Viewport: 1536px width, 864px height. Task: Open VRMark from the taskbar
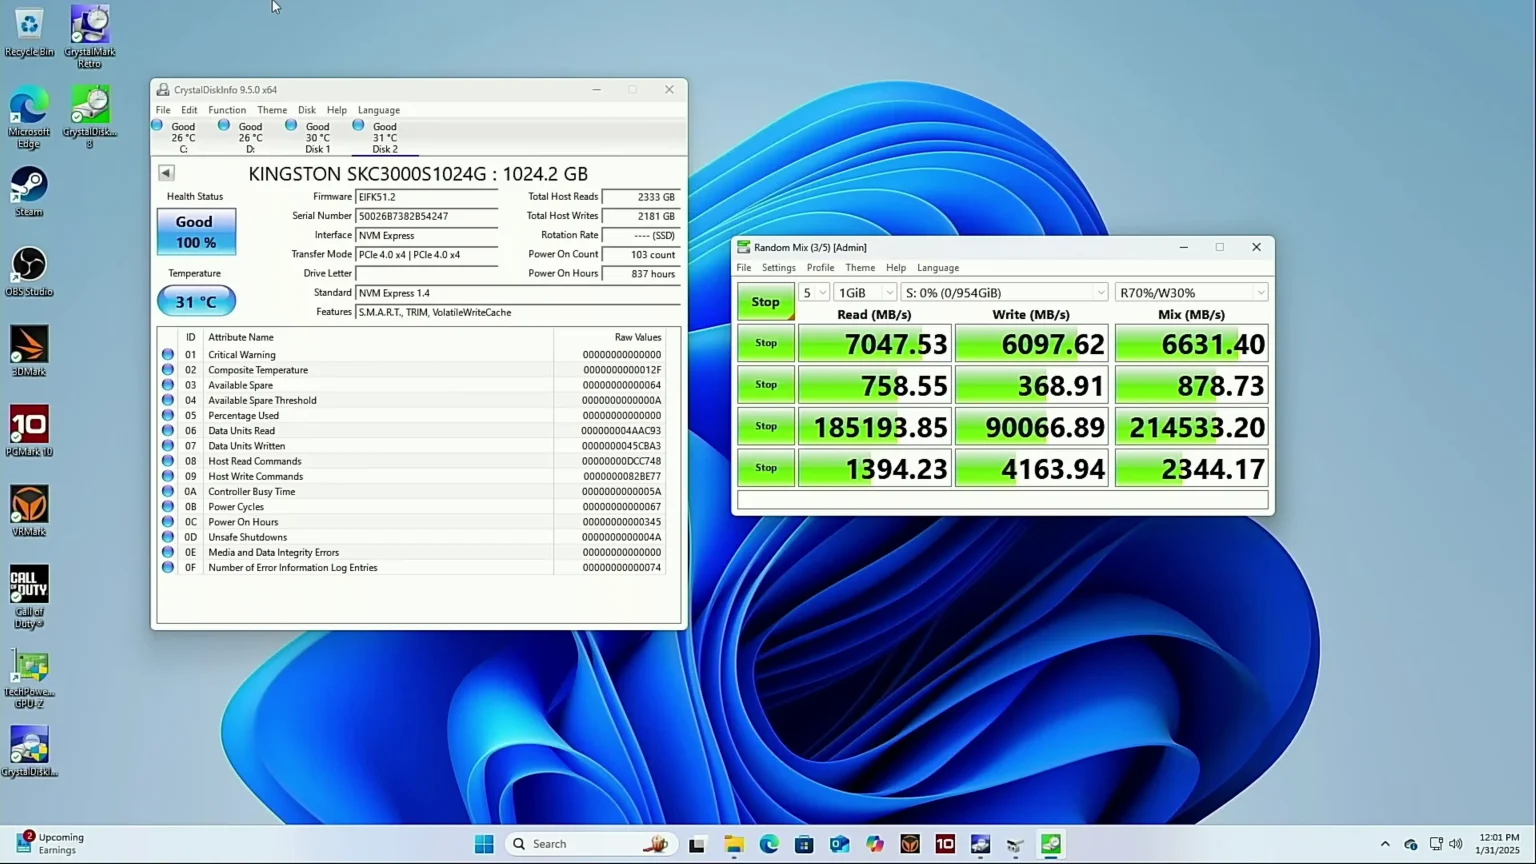click(x=910, y=844)
